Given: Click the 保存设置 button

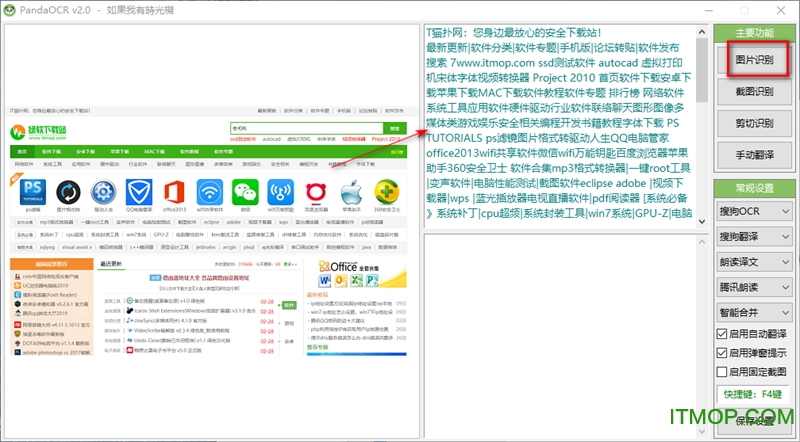Looking at the screenshot, I should [755, 421].
